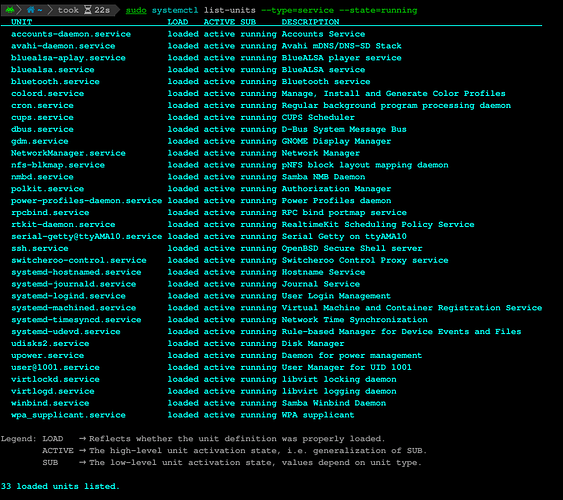
Task: Click colord.service unit name
Action: 47,93
